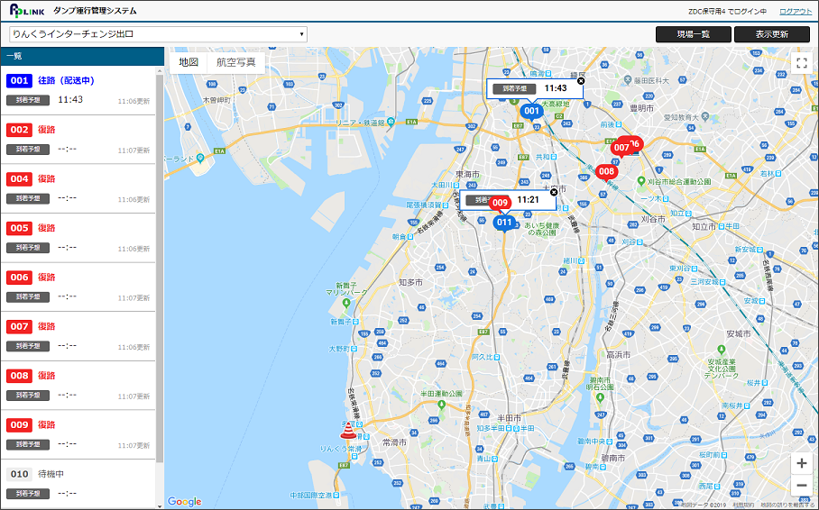The height and width of the screenshot is (510, 819).
Task: Zoom out on the map
Action: [800, 486]
